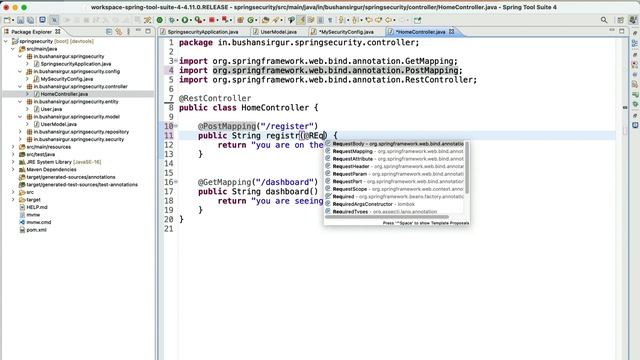Image resolution: width=640 pixels, height=360 pixels.
Task: Select MySecurityConfig.java in the tree
Action: pyautogui.click(x=67, y=79)
